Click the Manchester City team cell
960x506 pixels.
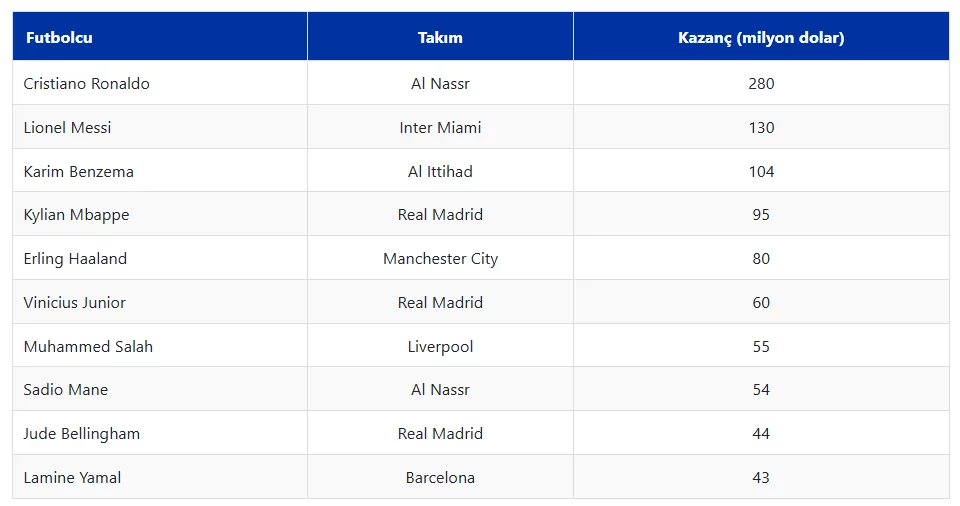(440, 259)
